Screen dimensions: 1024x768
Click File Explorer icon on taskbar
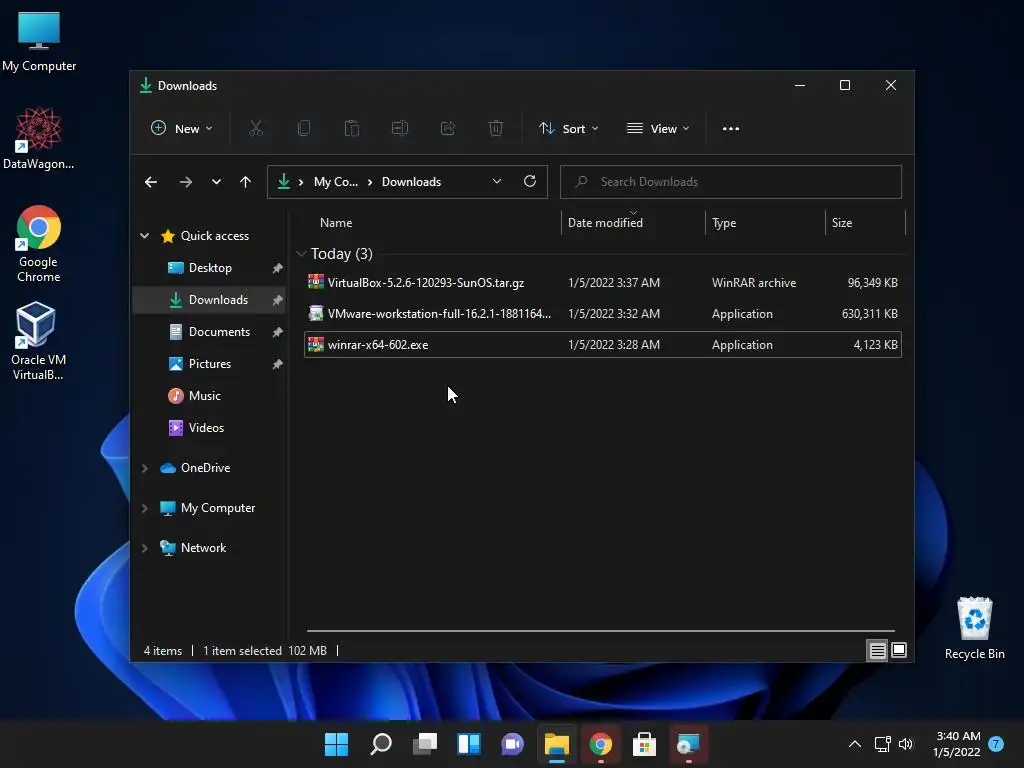pos(557,744)
